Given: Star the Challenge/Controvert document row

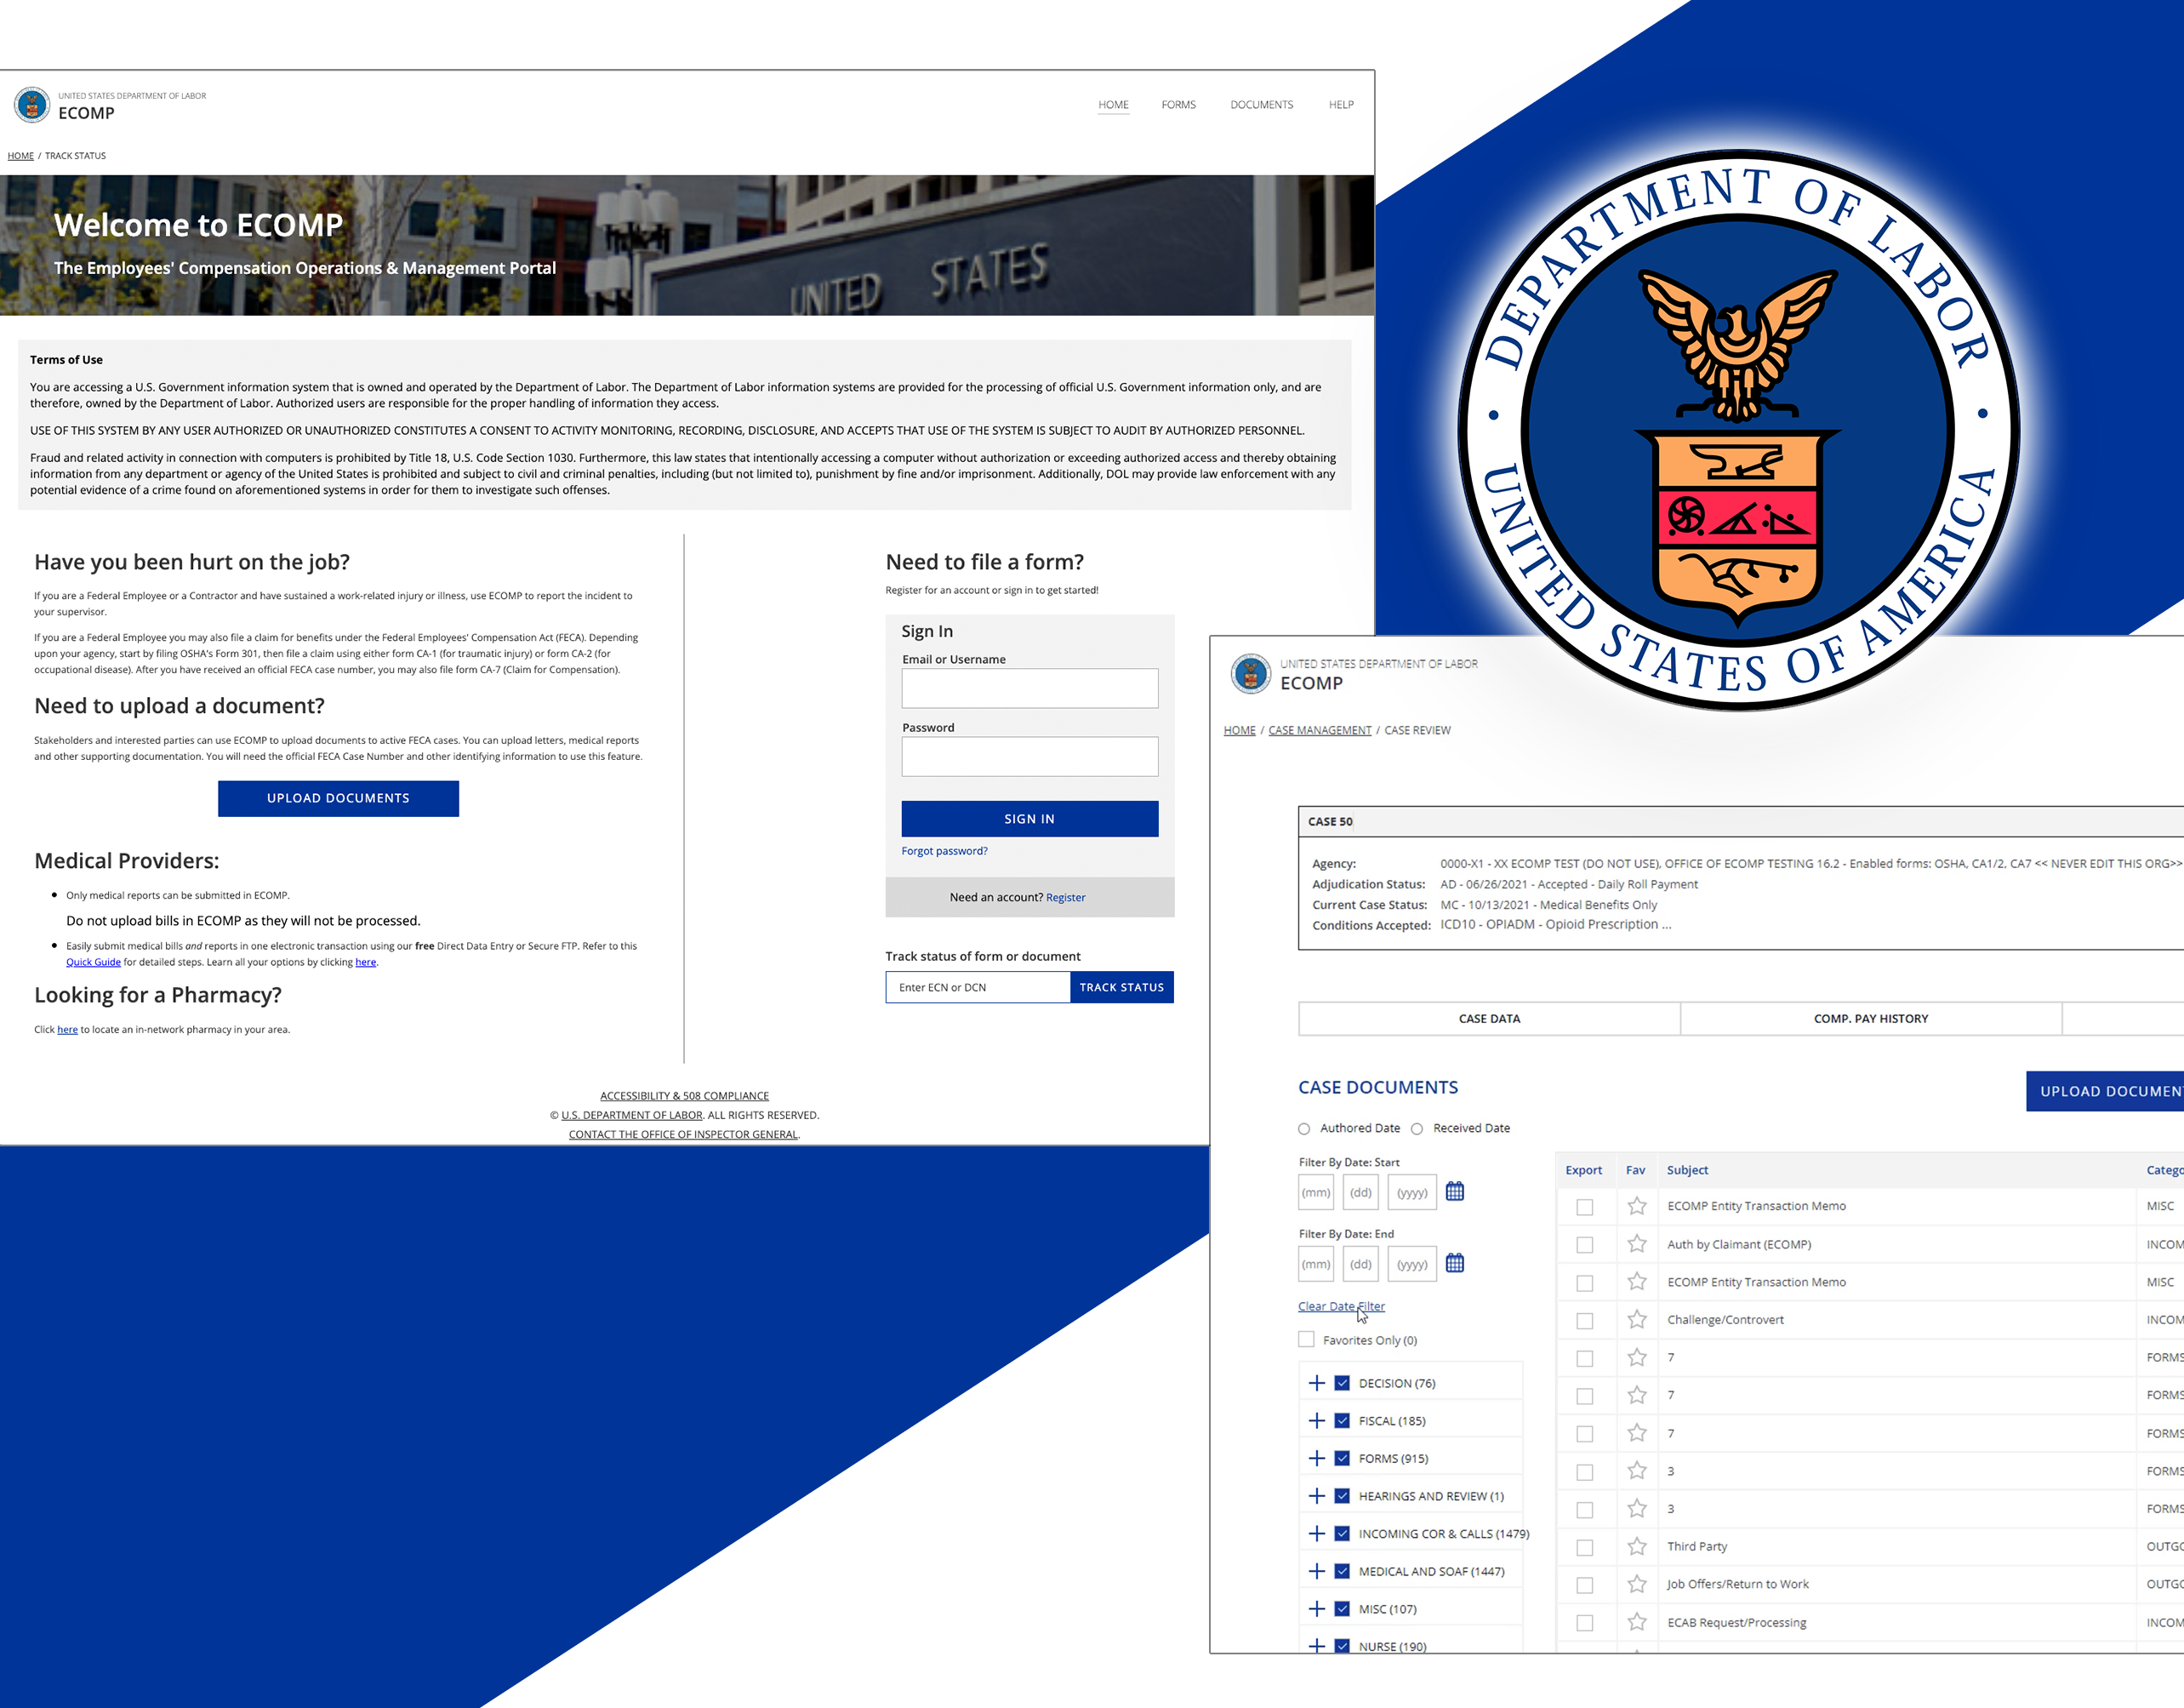Looking at the screenshot, I should point(1636,1320).
